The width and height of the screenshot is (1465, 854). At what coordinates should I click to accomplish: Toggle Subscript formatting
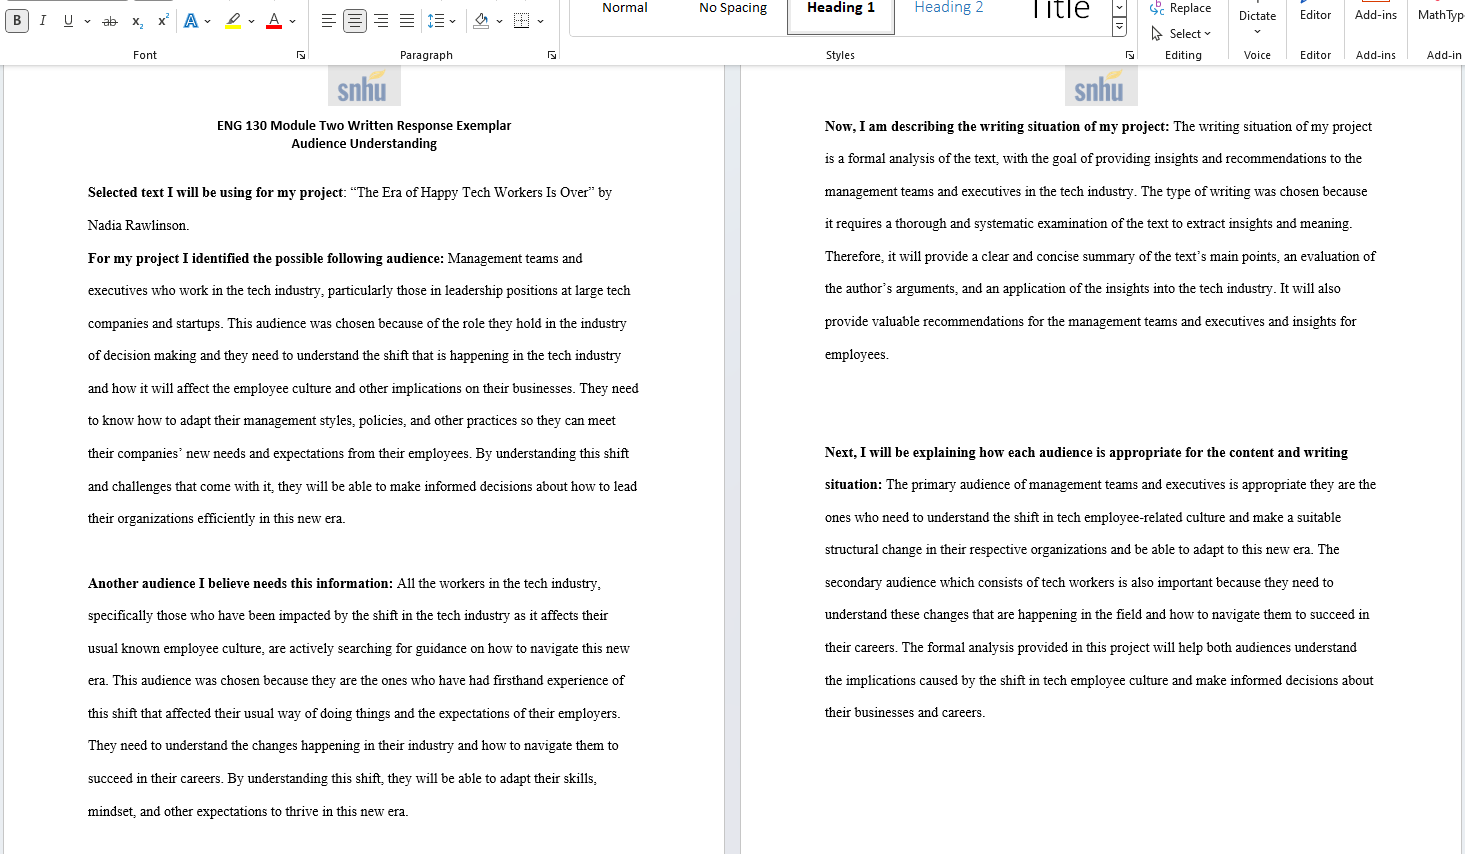137,21
